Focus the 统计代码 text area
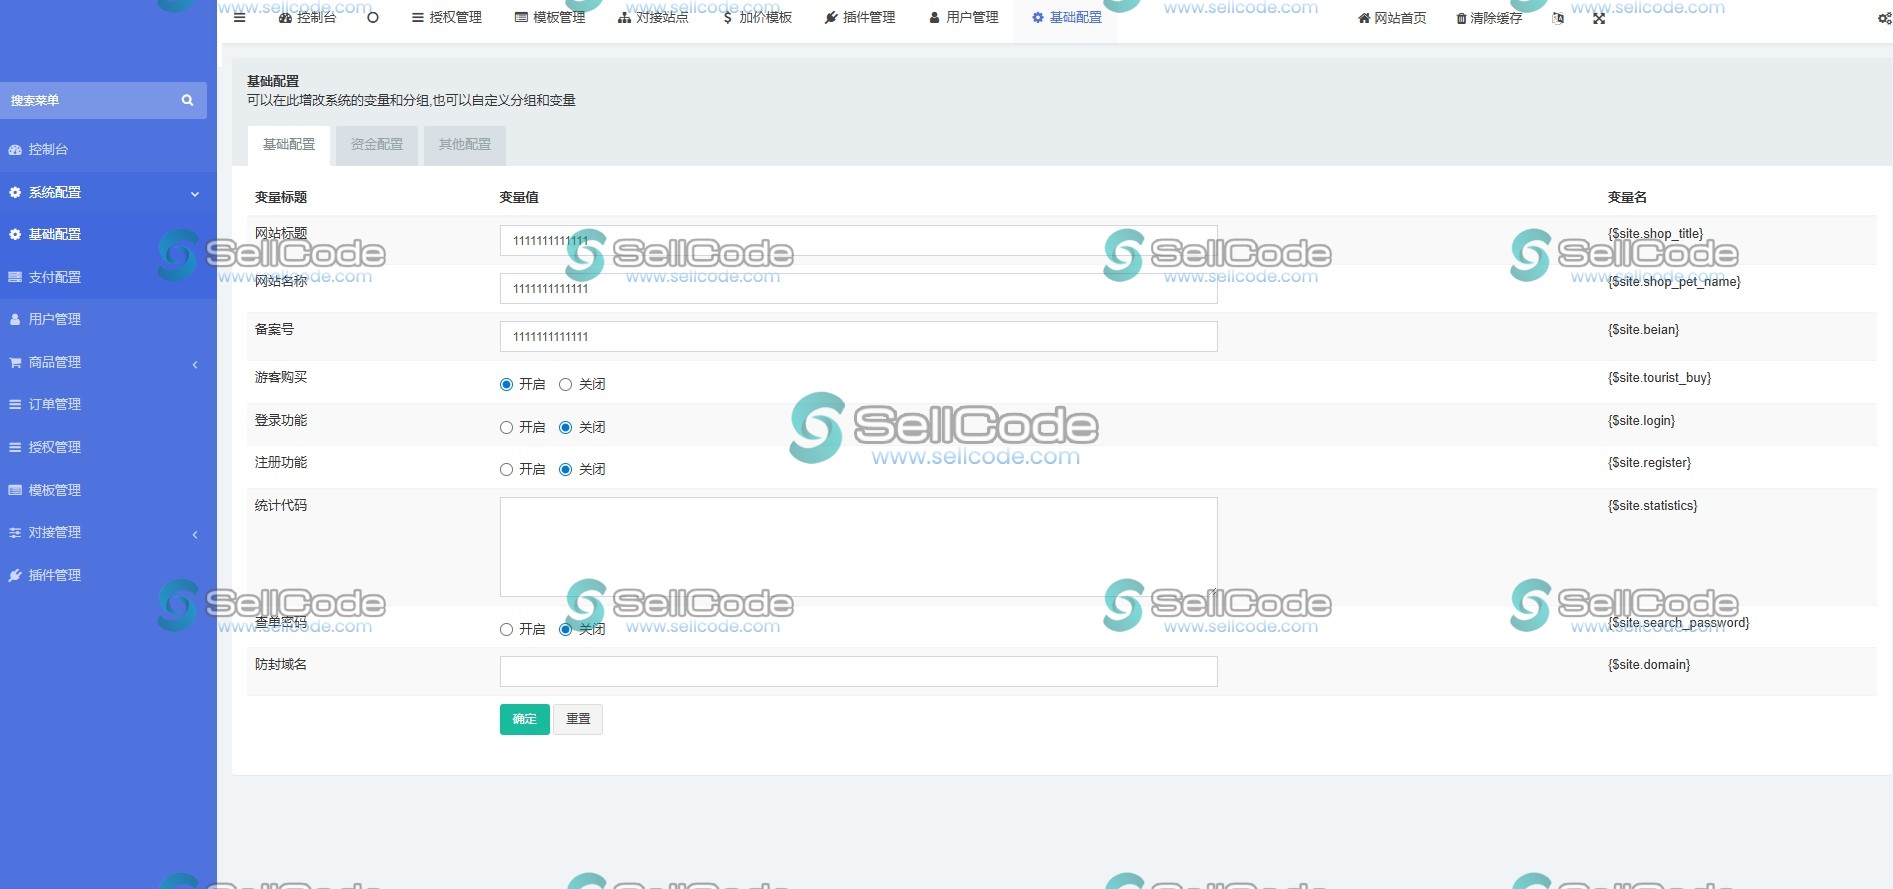Viewport: 1893px width, 889px height. (x=858, y=547)
